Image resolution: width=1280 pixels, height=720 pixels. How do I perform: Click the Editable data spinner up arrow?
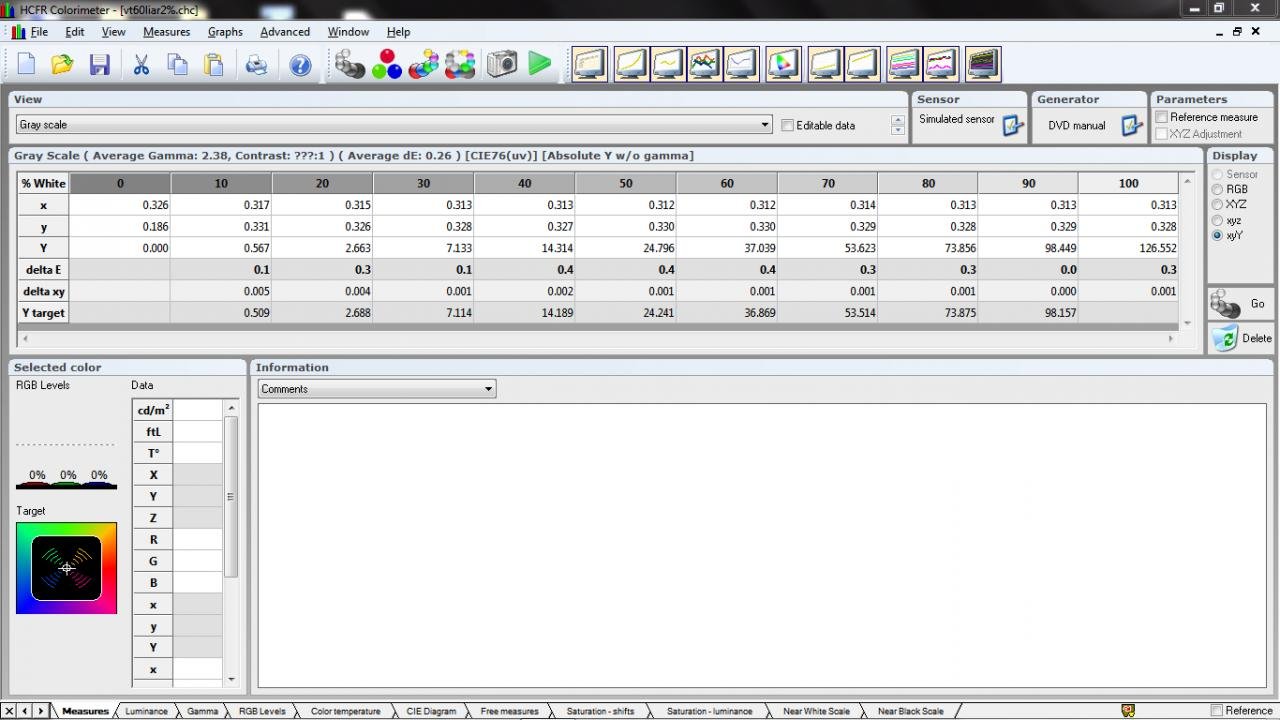[898, 120]
